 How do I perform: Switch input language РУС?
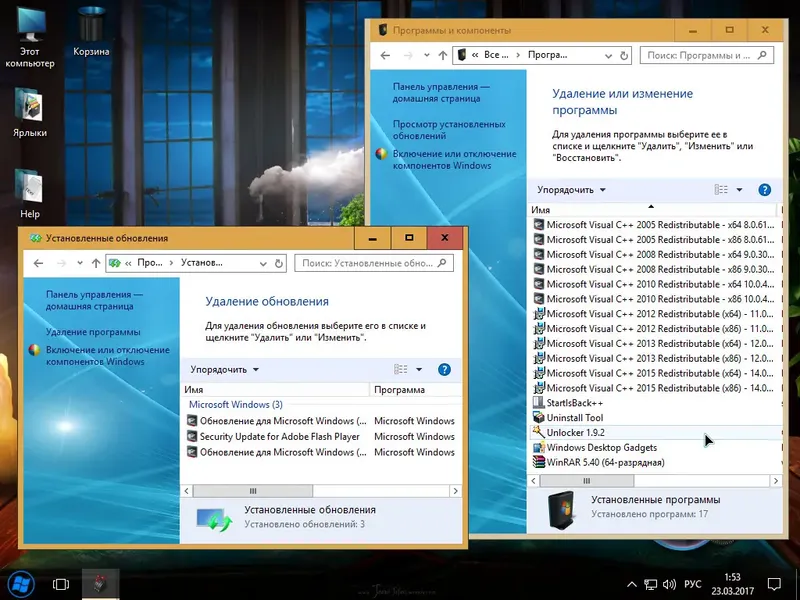[692, 584]
